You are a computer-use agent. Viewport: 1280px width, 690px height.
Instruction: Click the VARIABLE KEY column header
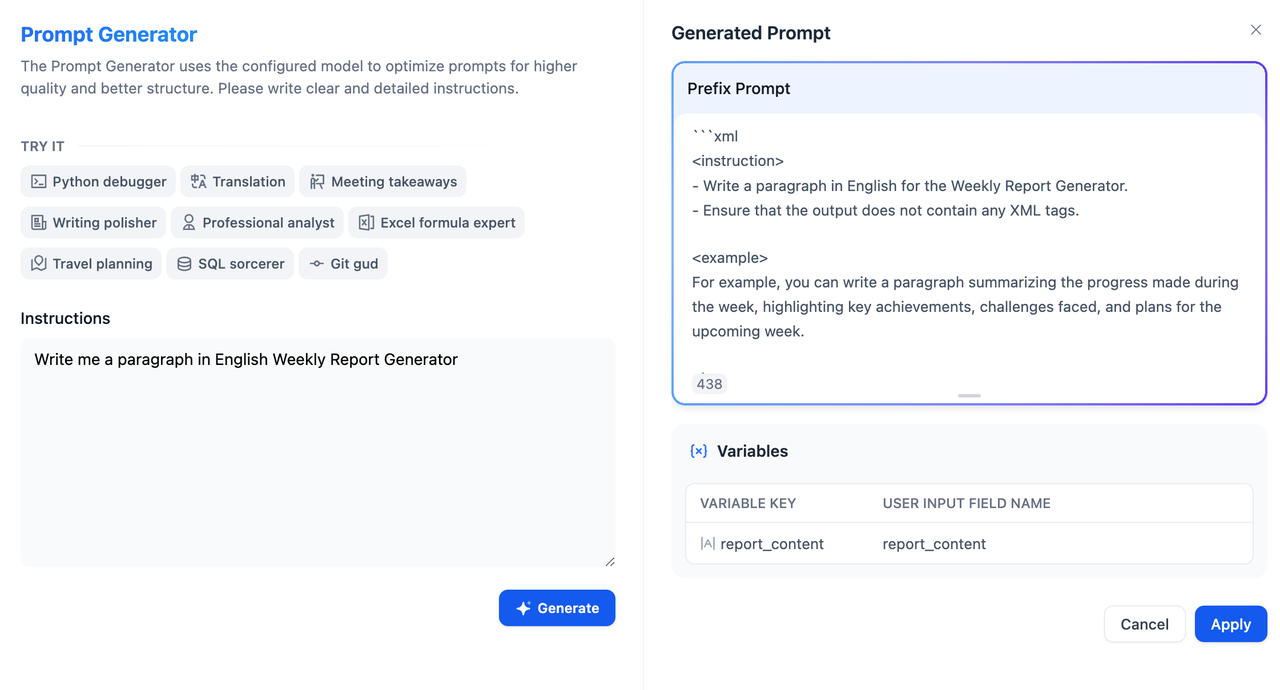(748, 503)
